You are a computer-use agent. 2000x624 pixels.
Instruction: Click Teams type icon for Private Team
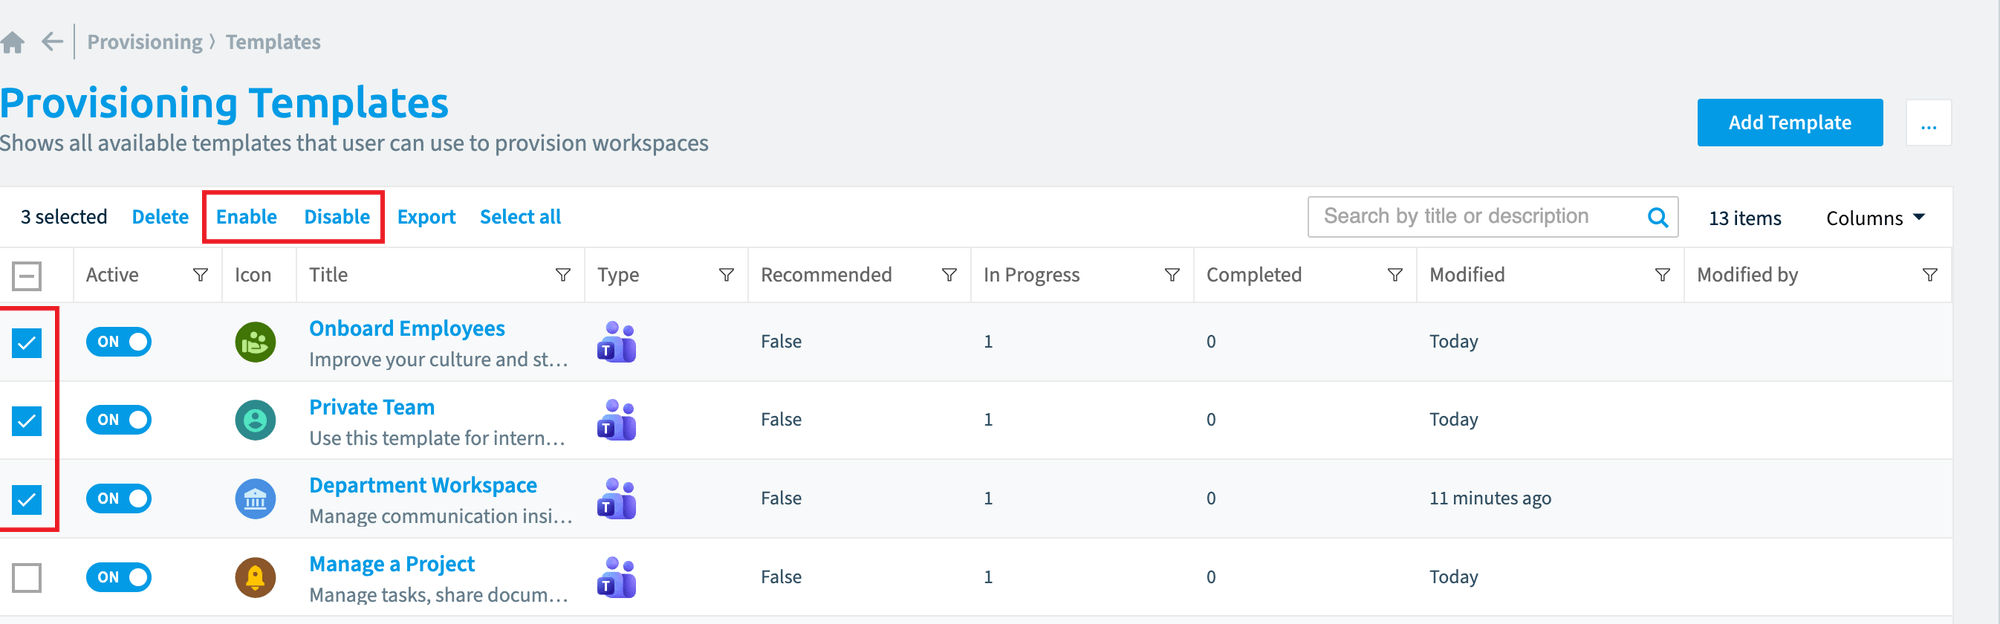point(617,420)
